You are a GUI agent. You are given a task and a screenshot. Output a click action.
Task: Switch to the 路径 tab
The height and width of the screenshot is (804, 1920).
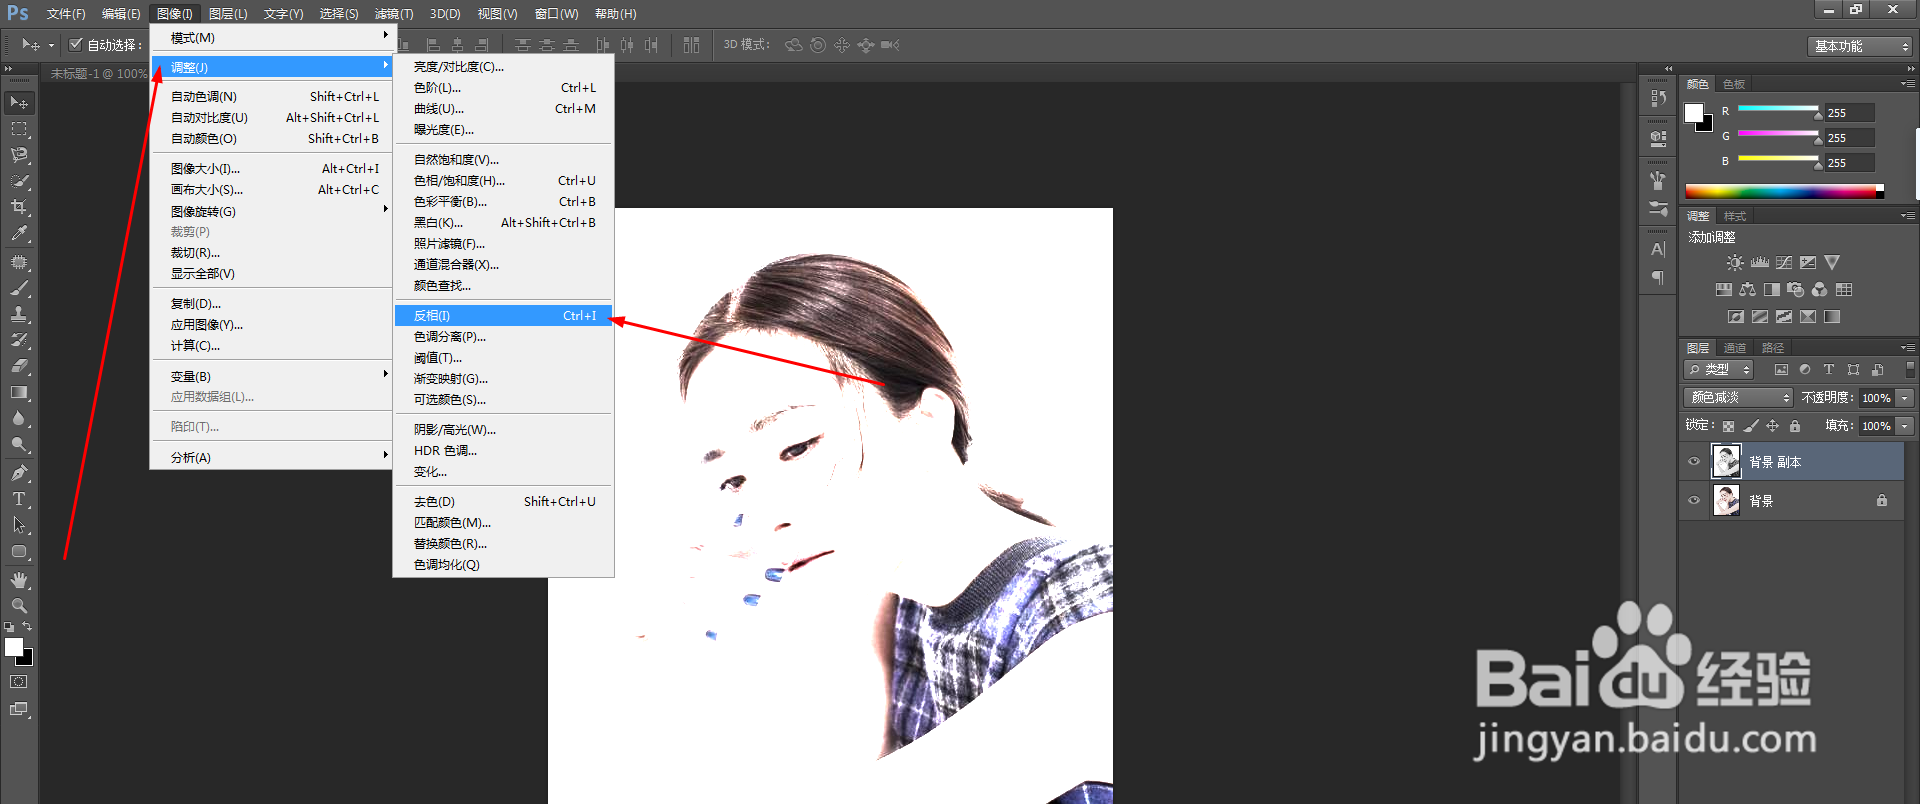[x=1773, y=348]
